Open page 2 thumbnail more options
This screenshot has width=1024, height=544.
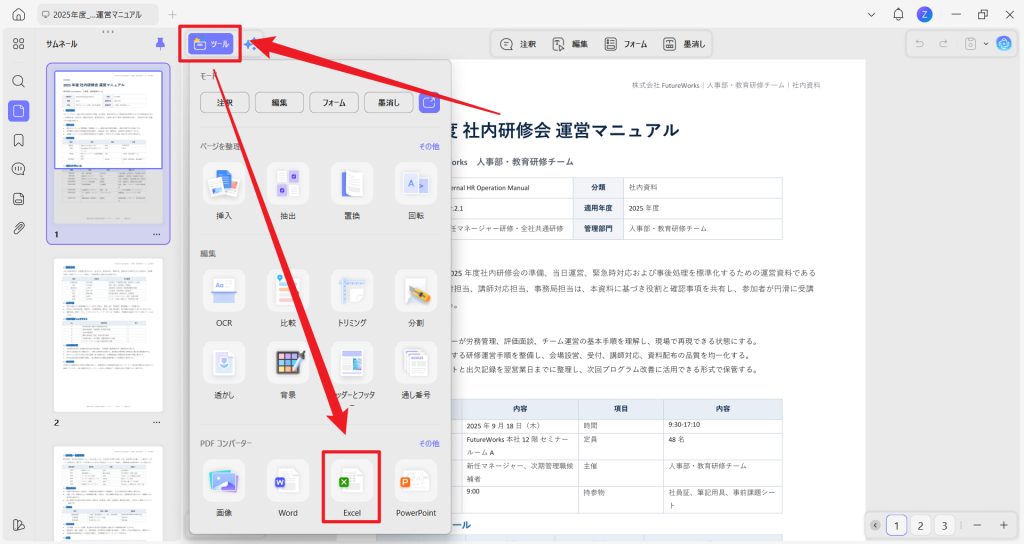click(x=157, y=423)
